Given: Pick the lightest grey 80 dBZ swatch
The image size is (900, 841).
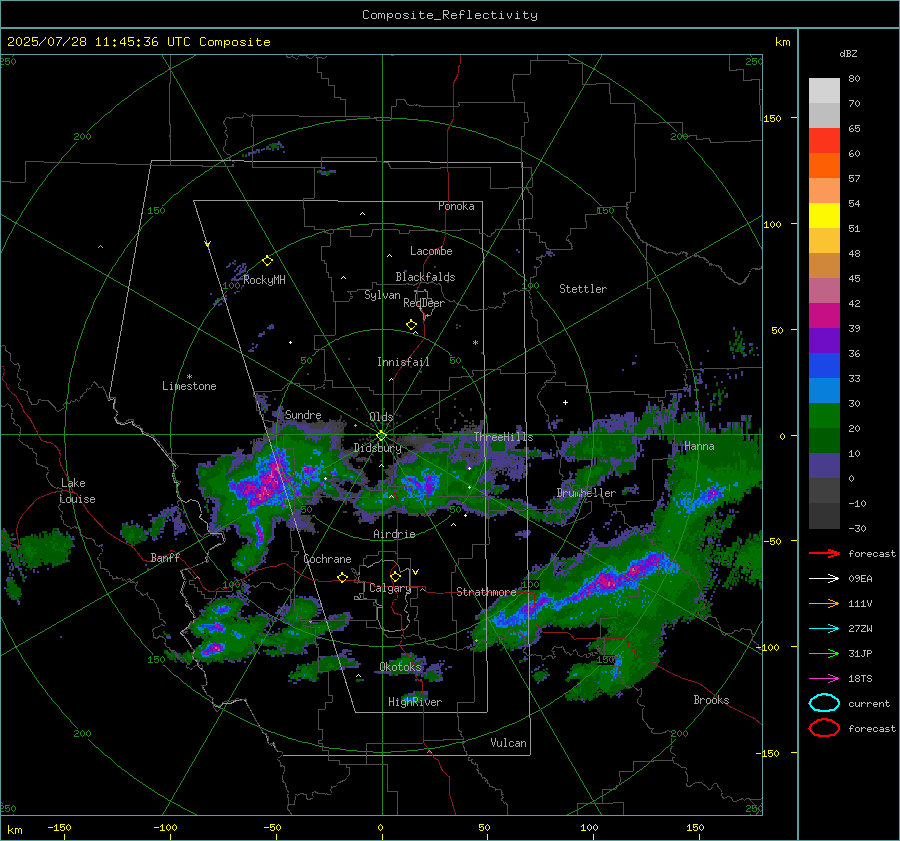Looking at the screenshot, I should pyautogui.click(x=824, y=91).
